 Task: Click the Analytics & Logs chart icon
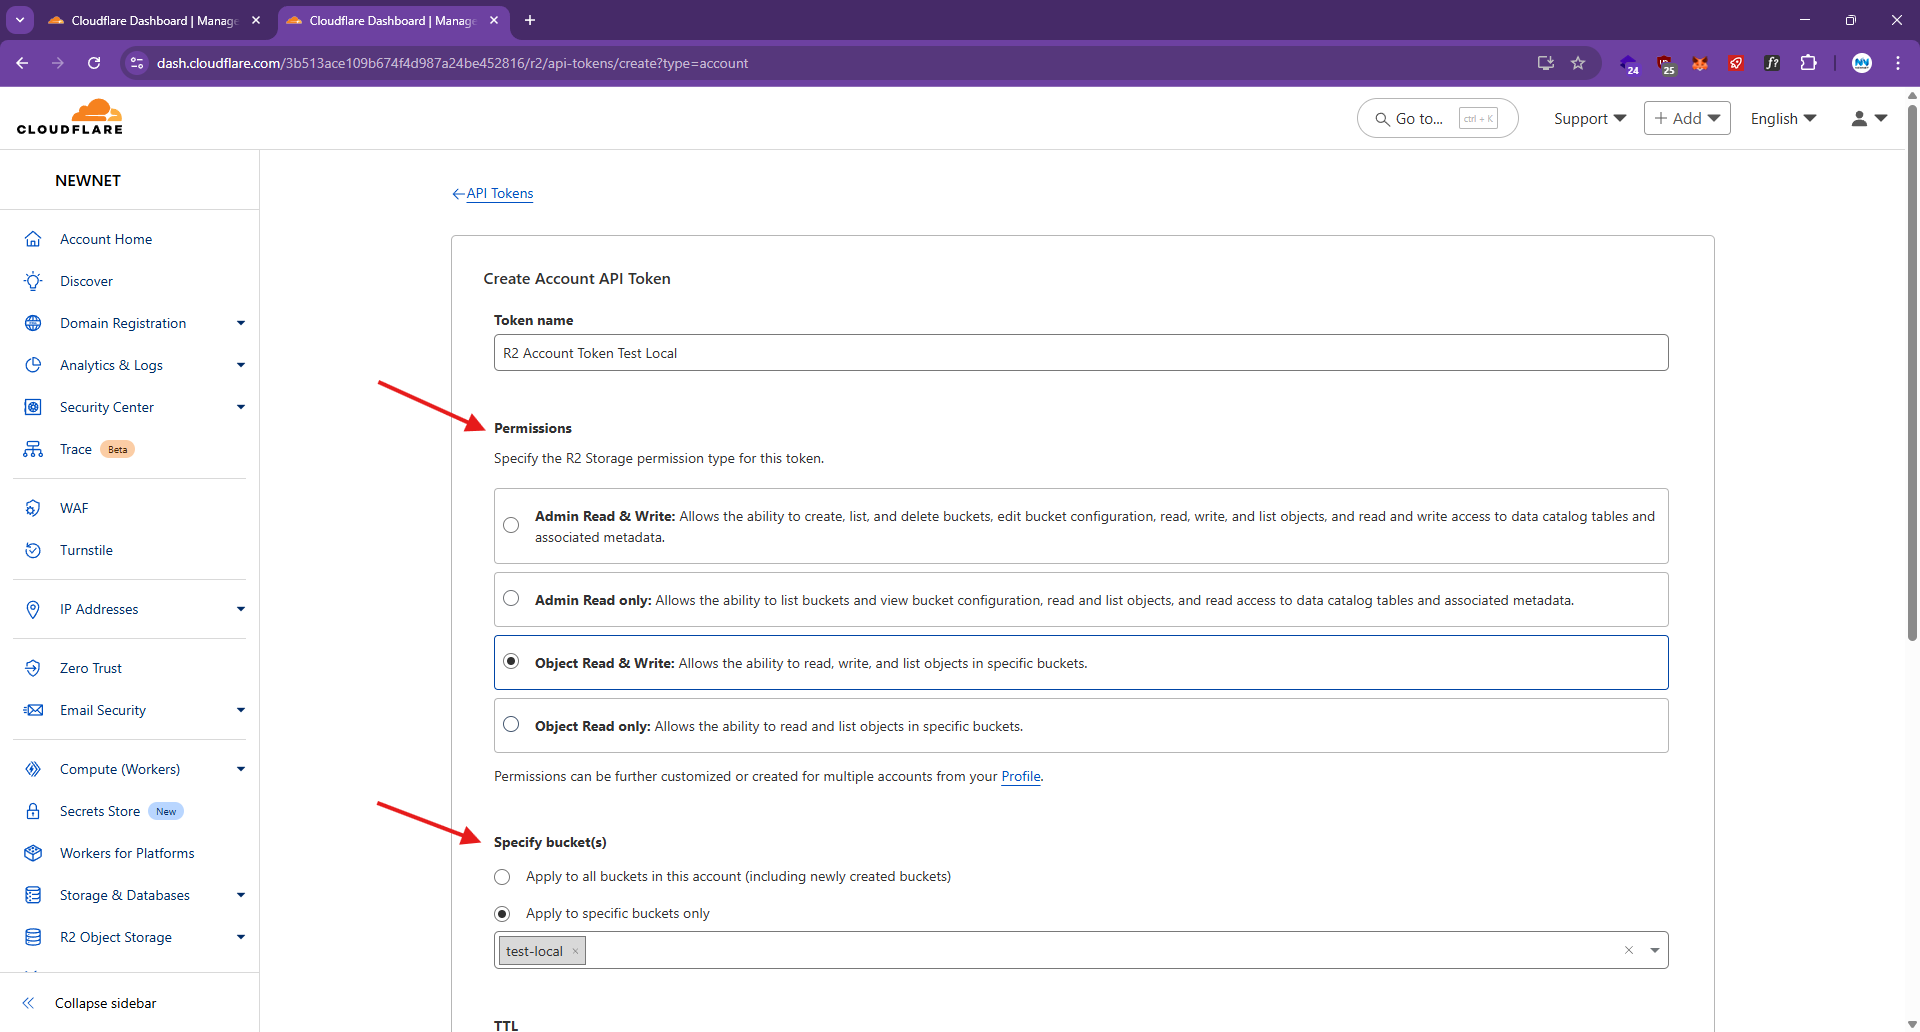pos(33,365)
